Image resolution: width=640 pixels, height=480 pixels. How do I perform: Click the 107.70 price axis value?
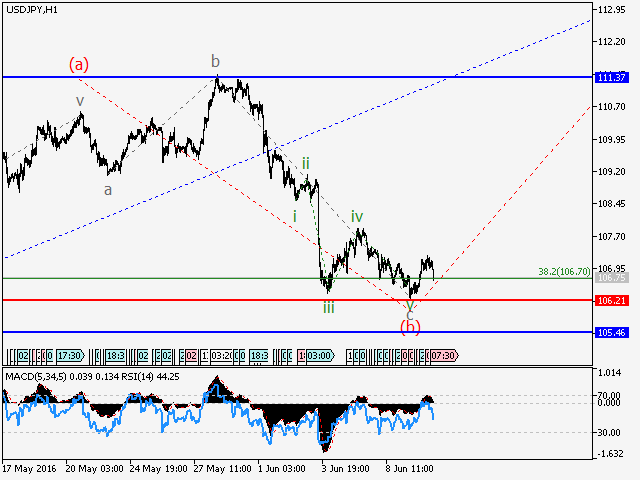pos(611,236)
